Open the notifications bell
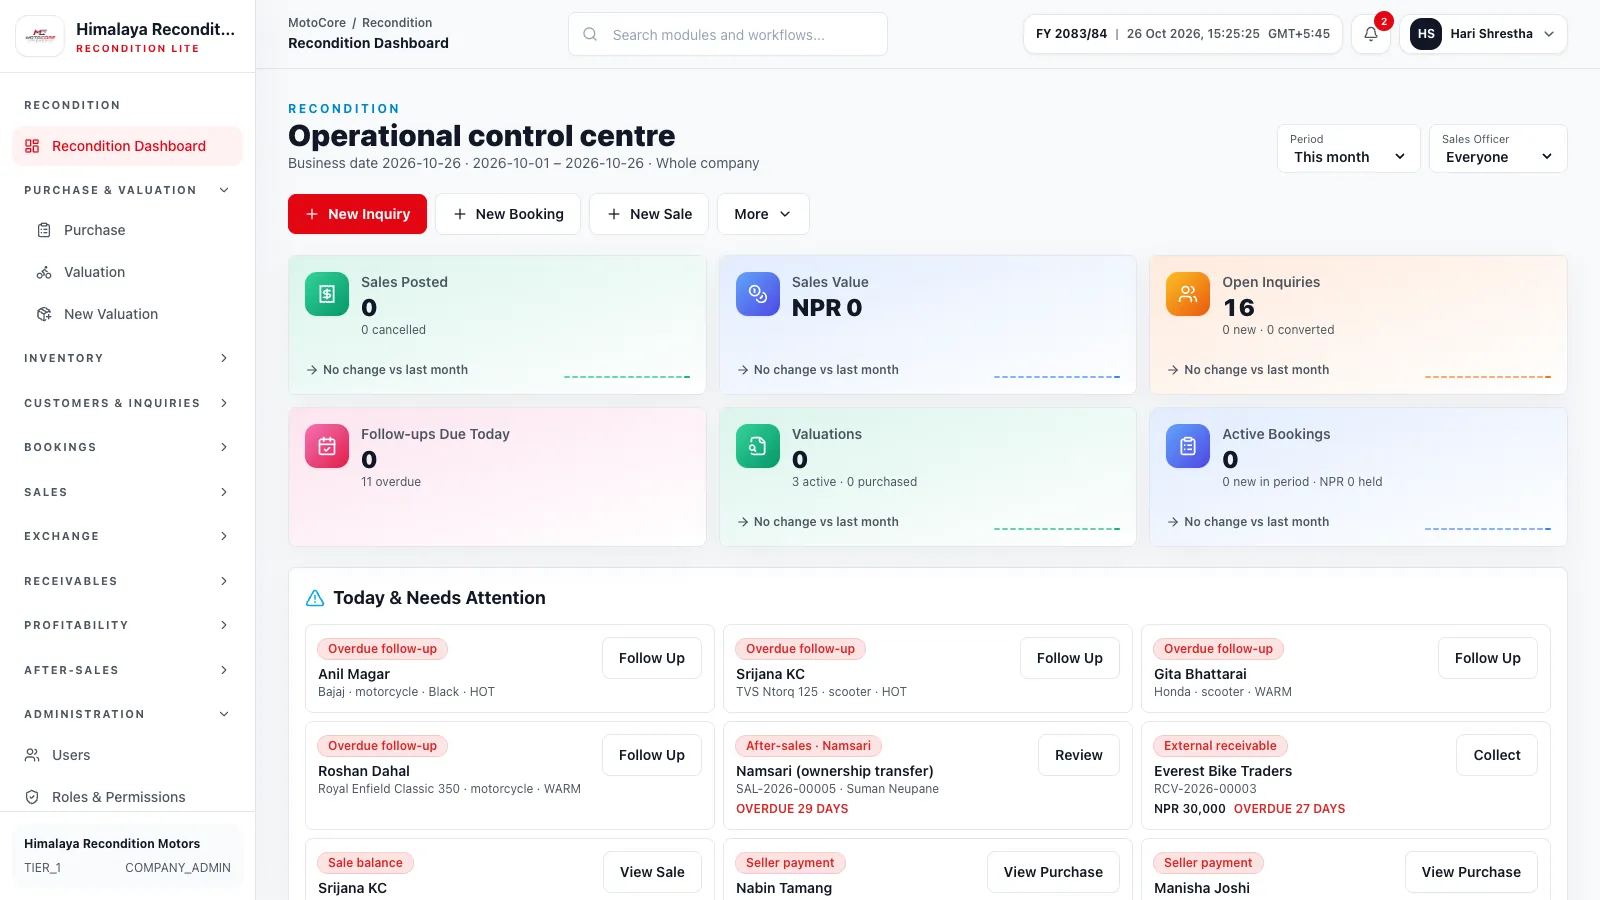Image resolution: width=1600 pixels, height=900 pixels. (x=1371, y=34)
